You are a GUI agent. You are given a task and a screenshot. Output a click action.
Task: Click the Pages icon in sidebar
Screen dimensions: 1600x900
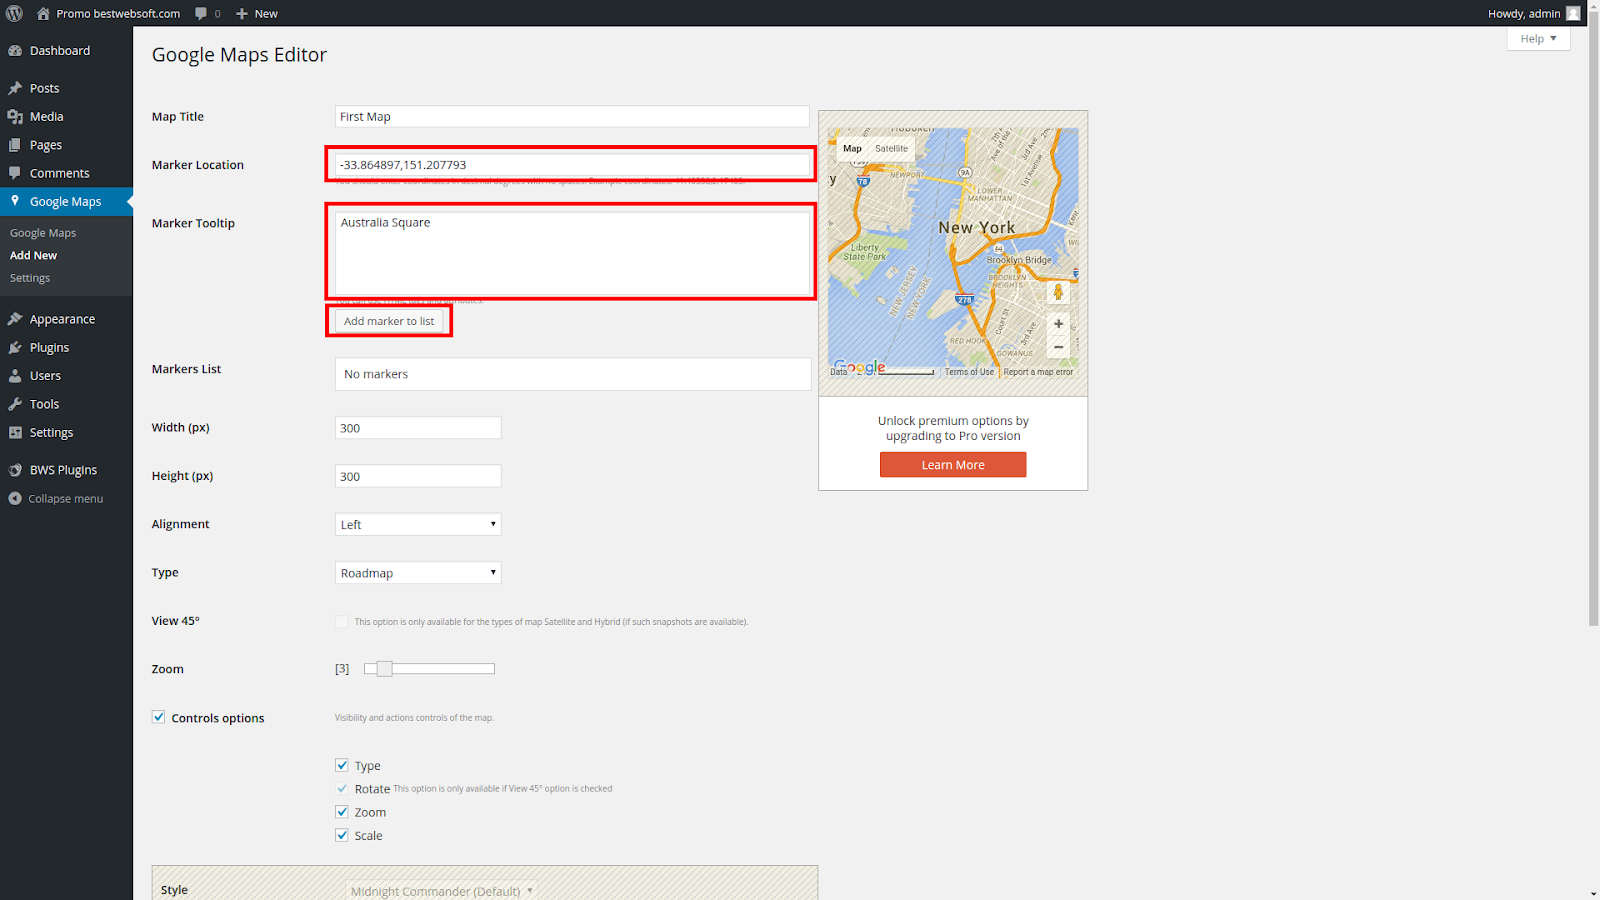(15, 145)
